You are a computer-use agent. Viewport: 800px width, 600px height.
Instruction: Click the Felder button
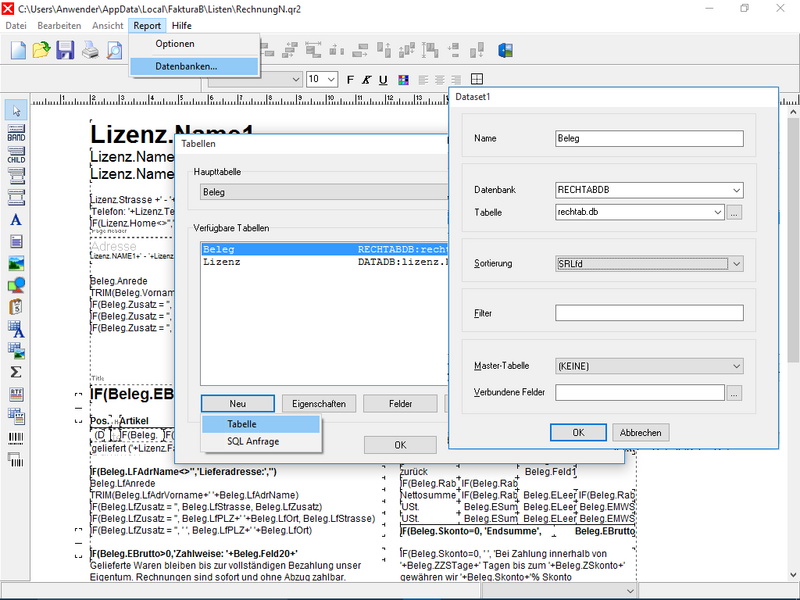tap(401, 404)
